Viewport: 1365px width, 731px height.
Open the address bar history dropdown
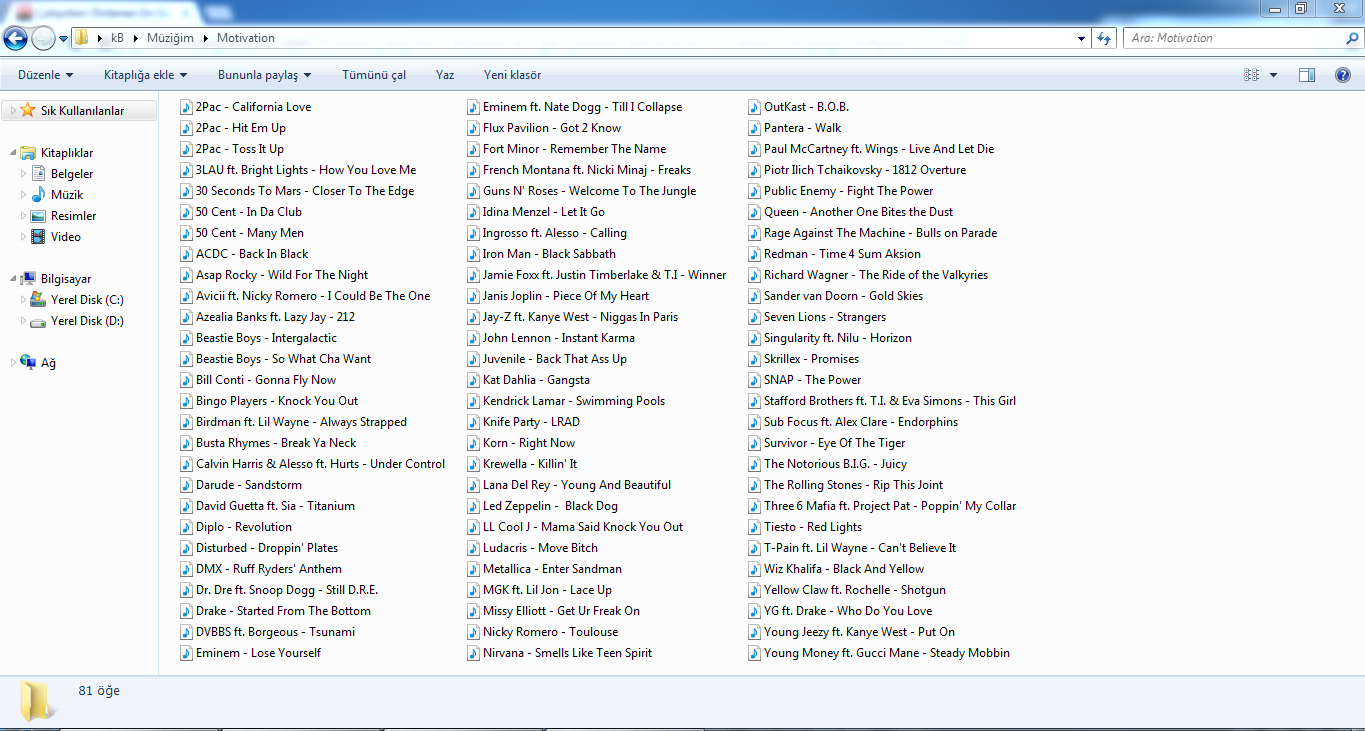click(x=1082, y=39)
